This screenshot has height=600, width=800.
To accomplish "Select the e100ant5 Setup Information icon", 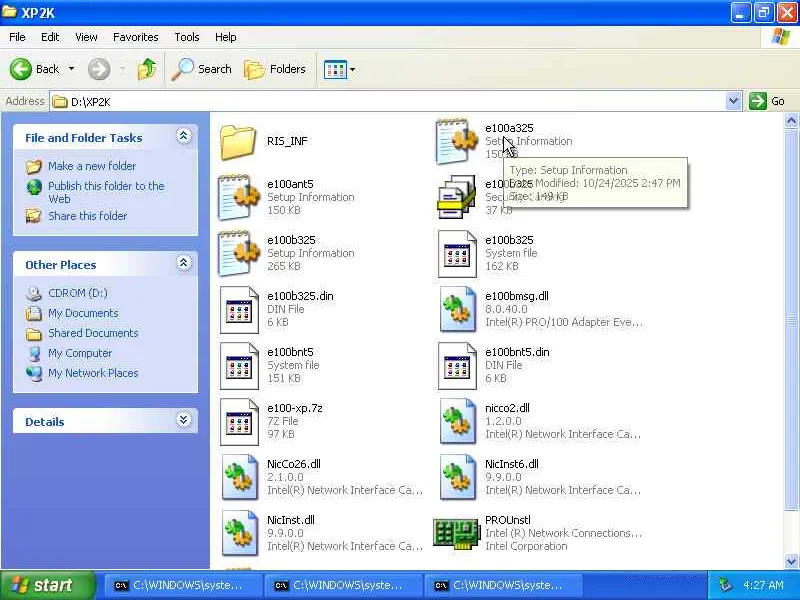I will tap(238, 197).
